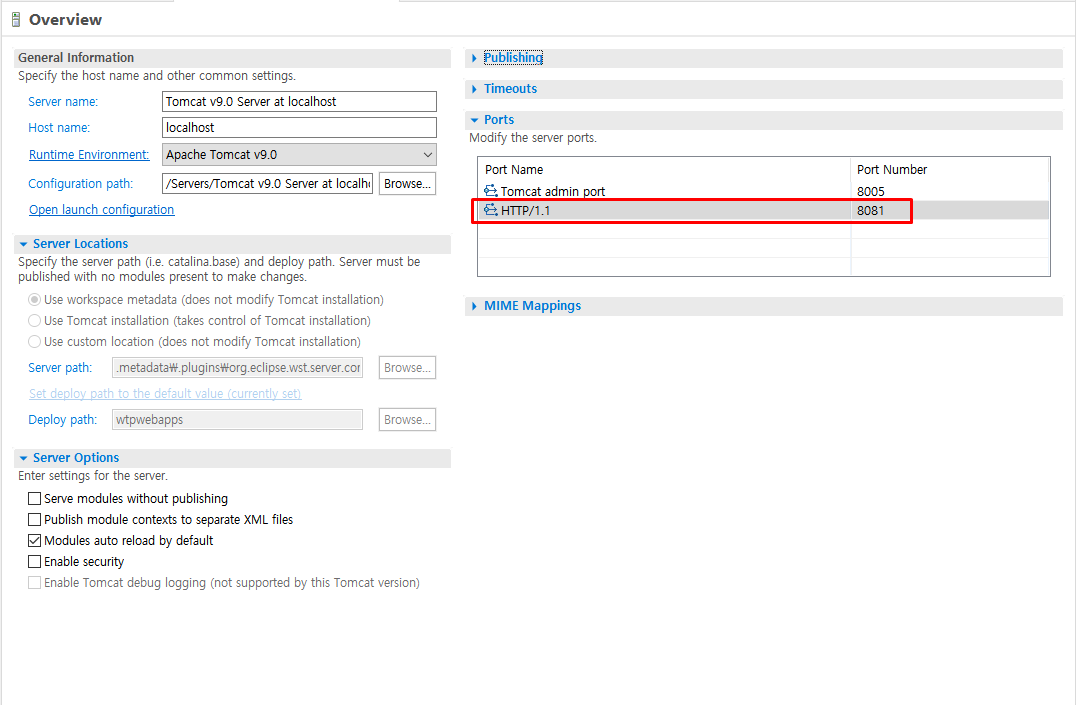The width and height of the screenshot is (1076, 705).
Task: Check Publish module contexts to separate XML files
Action: [x=34, y=520]
